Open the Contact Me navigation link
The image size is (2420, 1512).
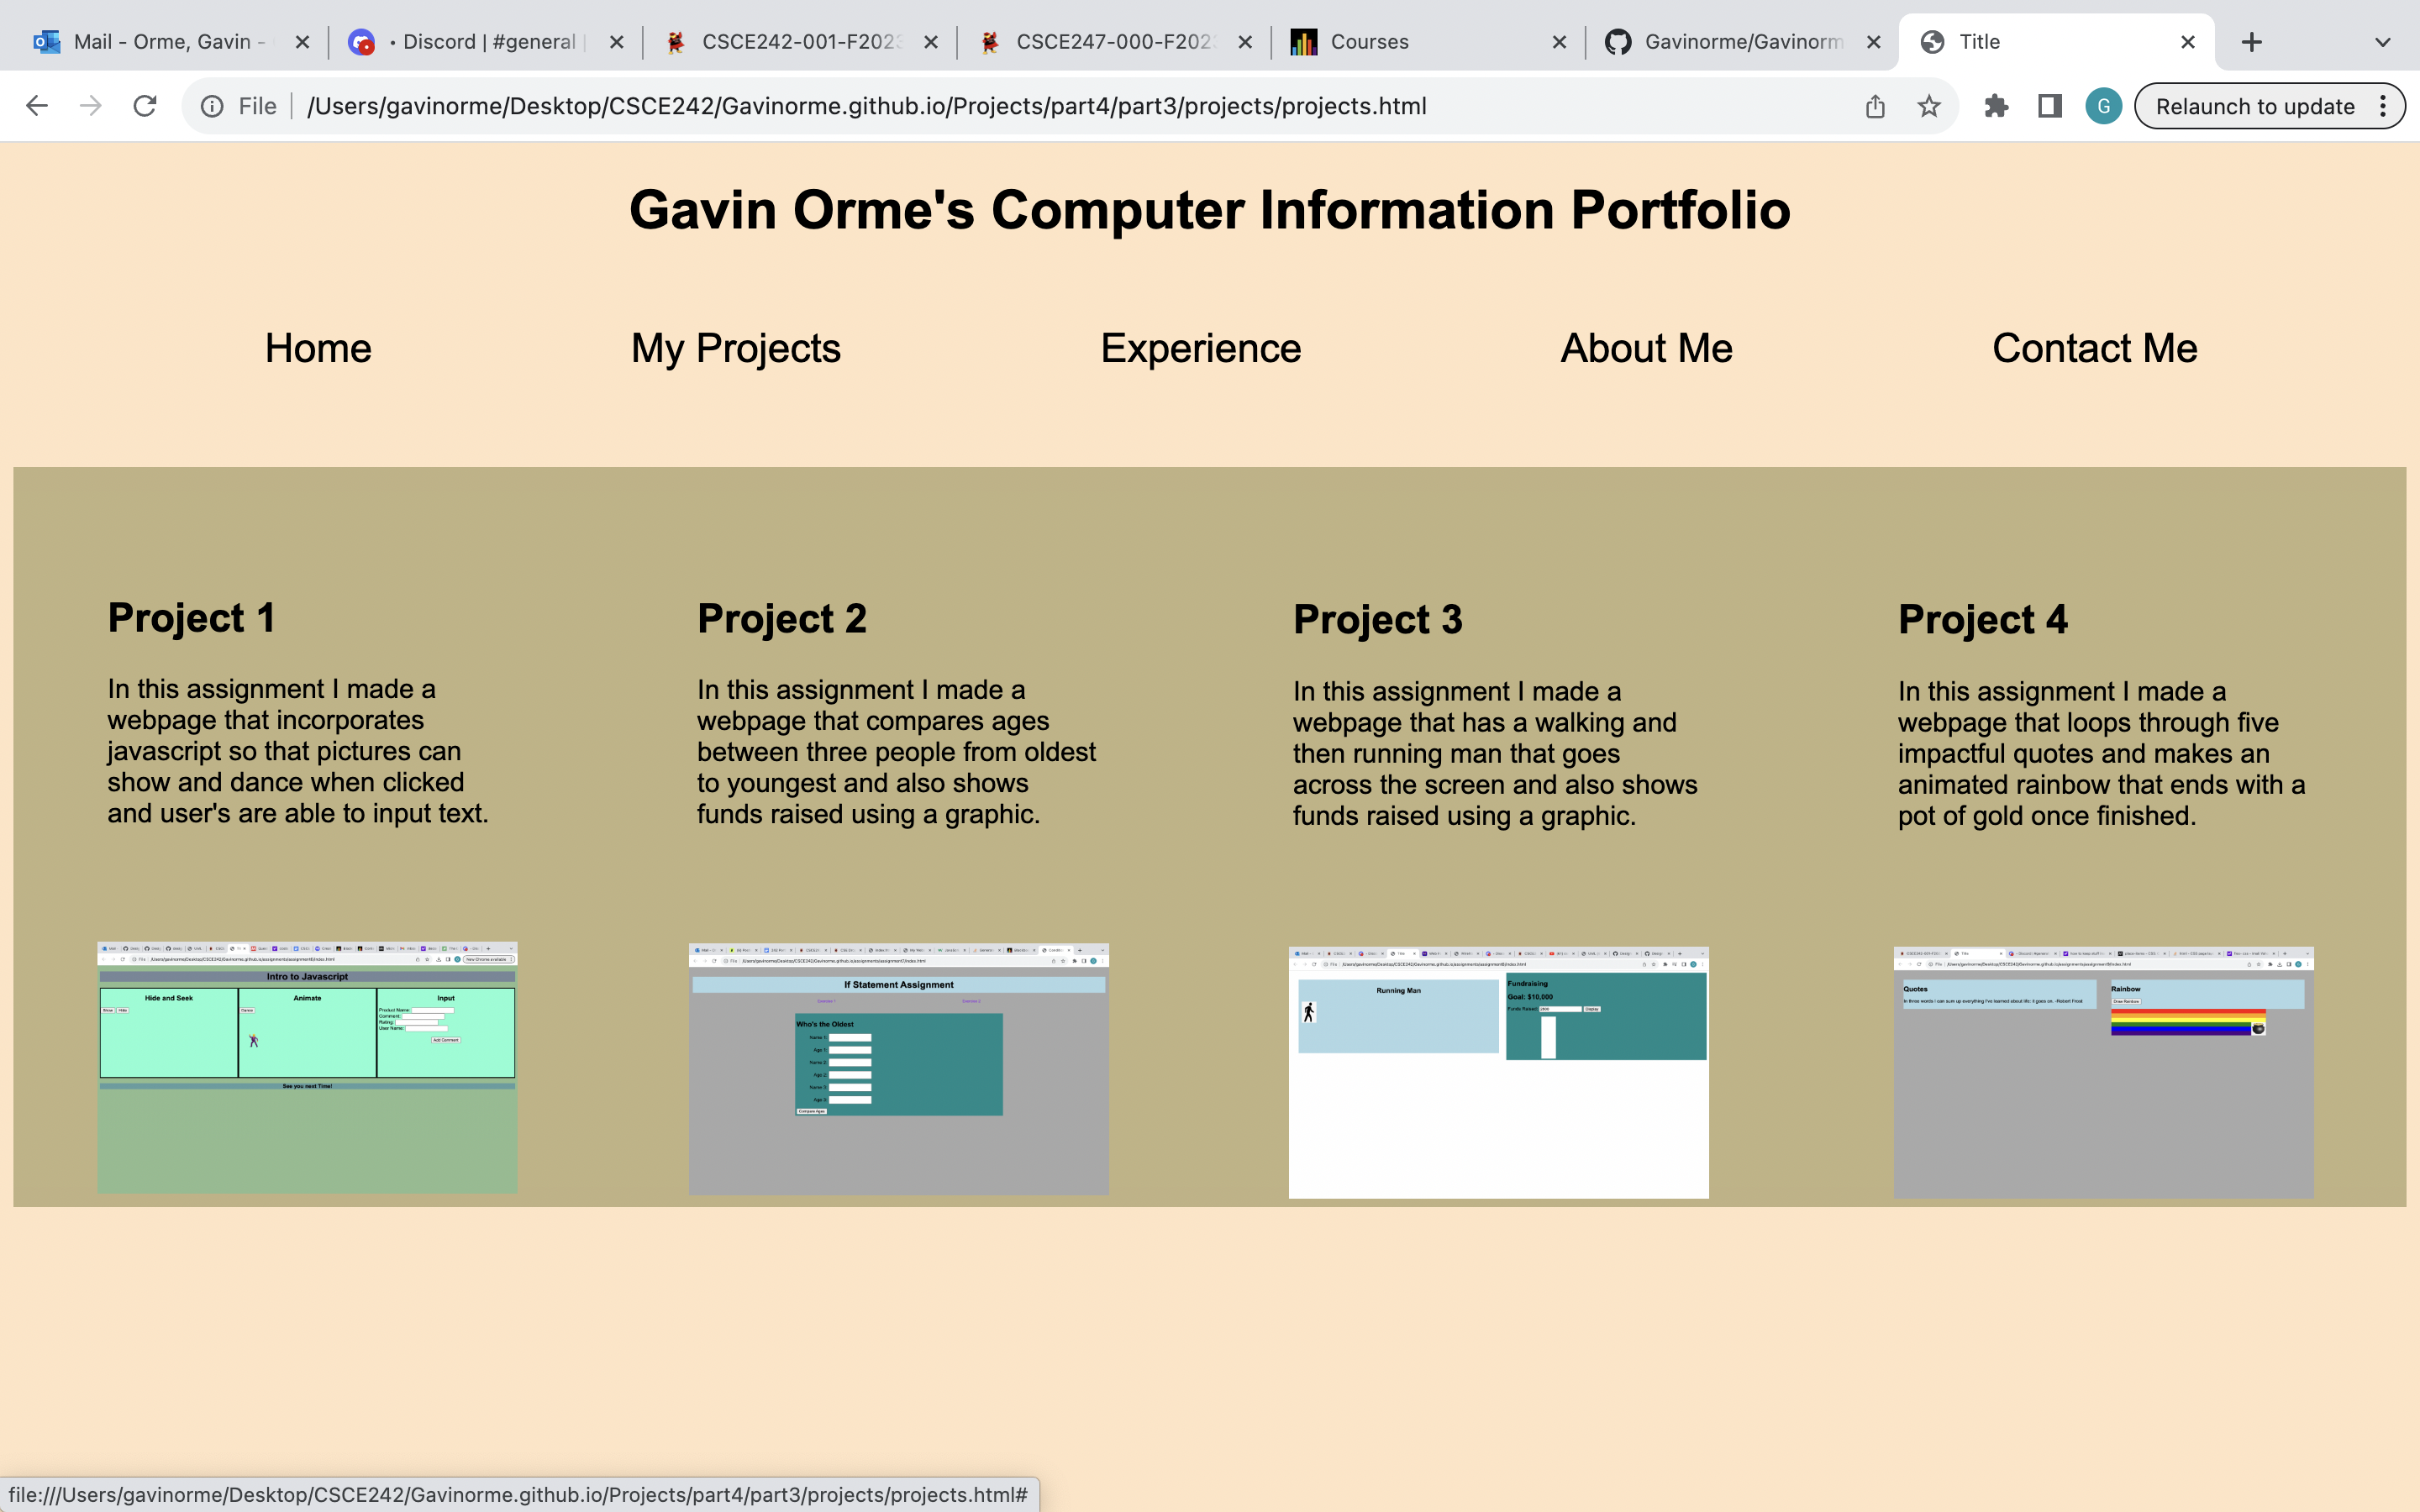[2095, 348]
